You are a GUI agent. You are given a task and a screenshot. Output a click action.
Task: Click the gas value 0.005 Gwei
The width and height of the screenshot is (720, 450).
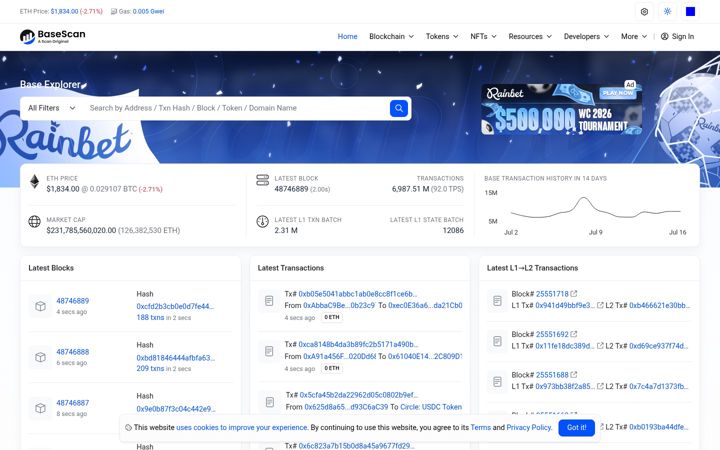tap(148, 11)
